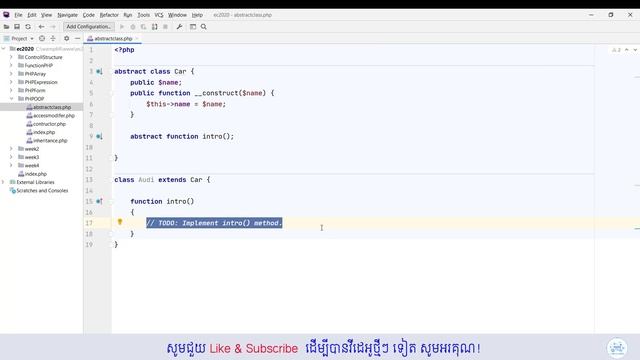Open the Run menu

coord(128,15)
